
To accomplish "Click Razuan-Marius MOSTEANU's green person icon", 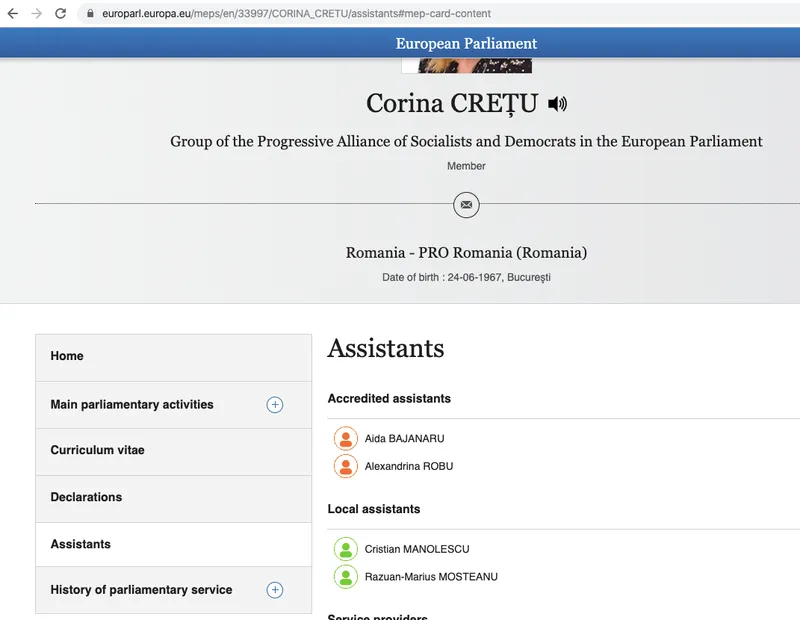I will [x=345, y=577].
